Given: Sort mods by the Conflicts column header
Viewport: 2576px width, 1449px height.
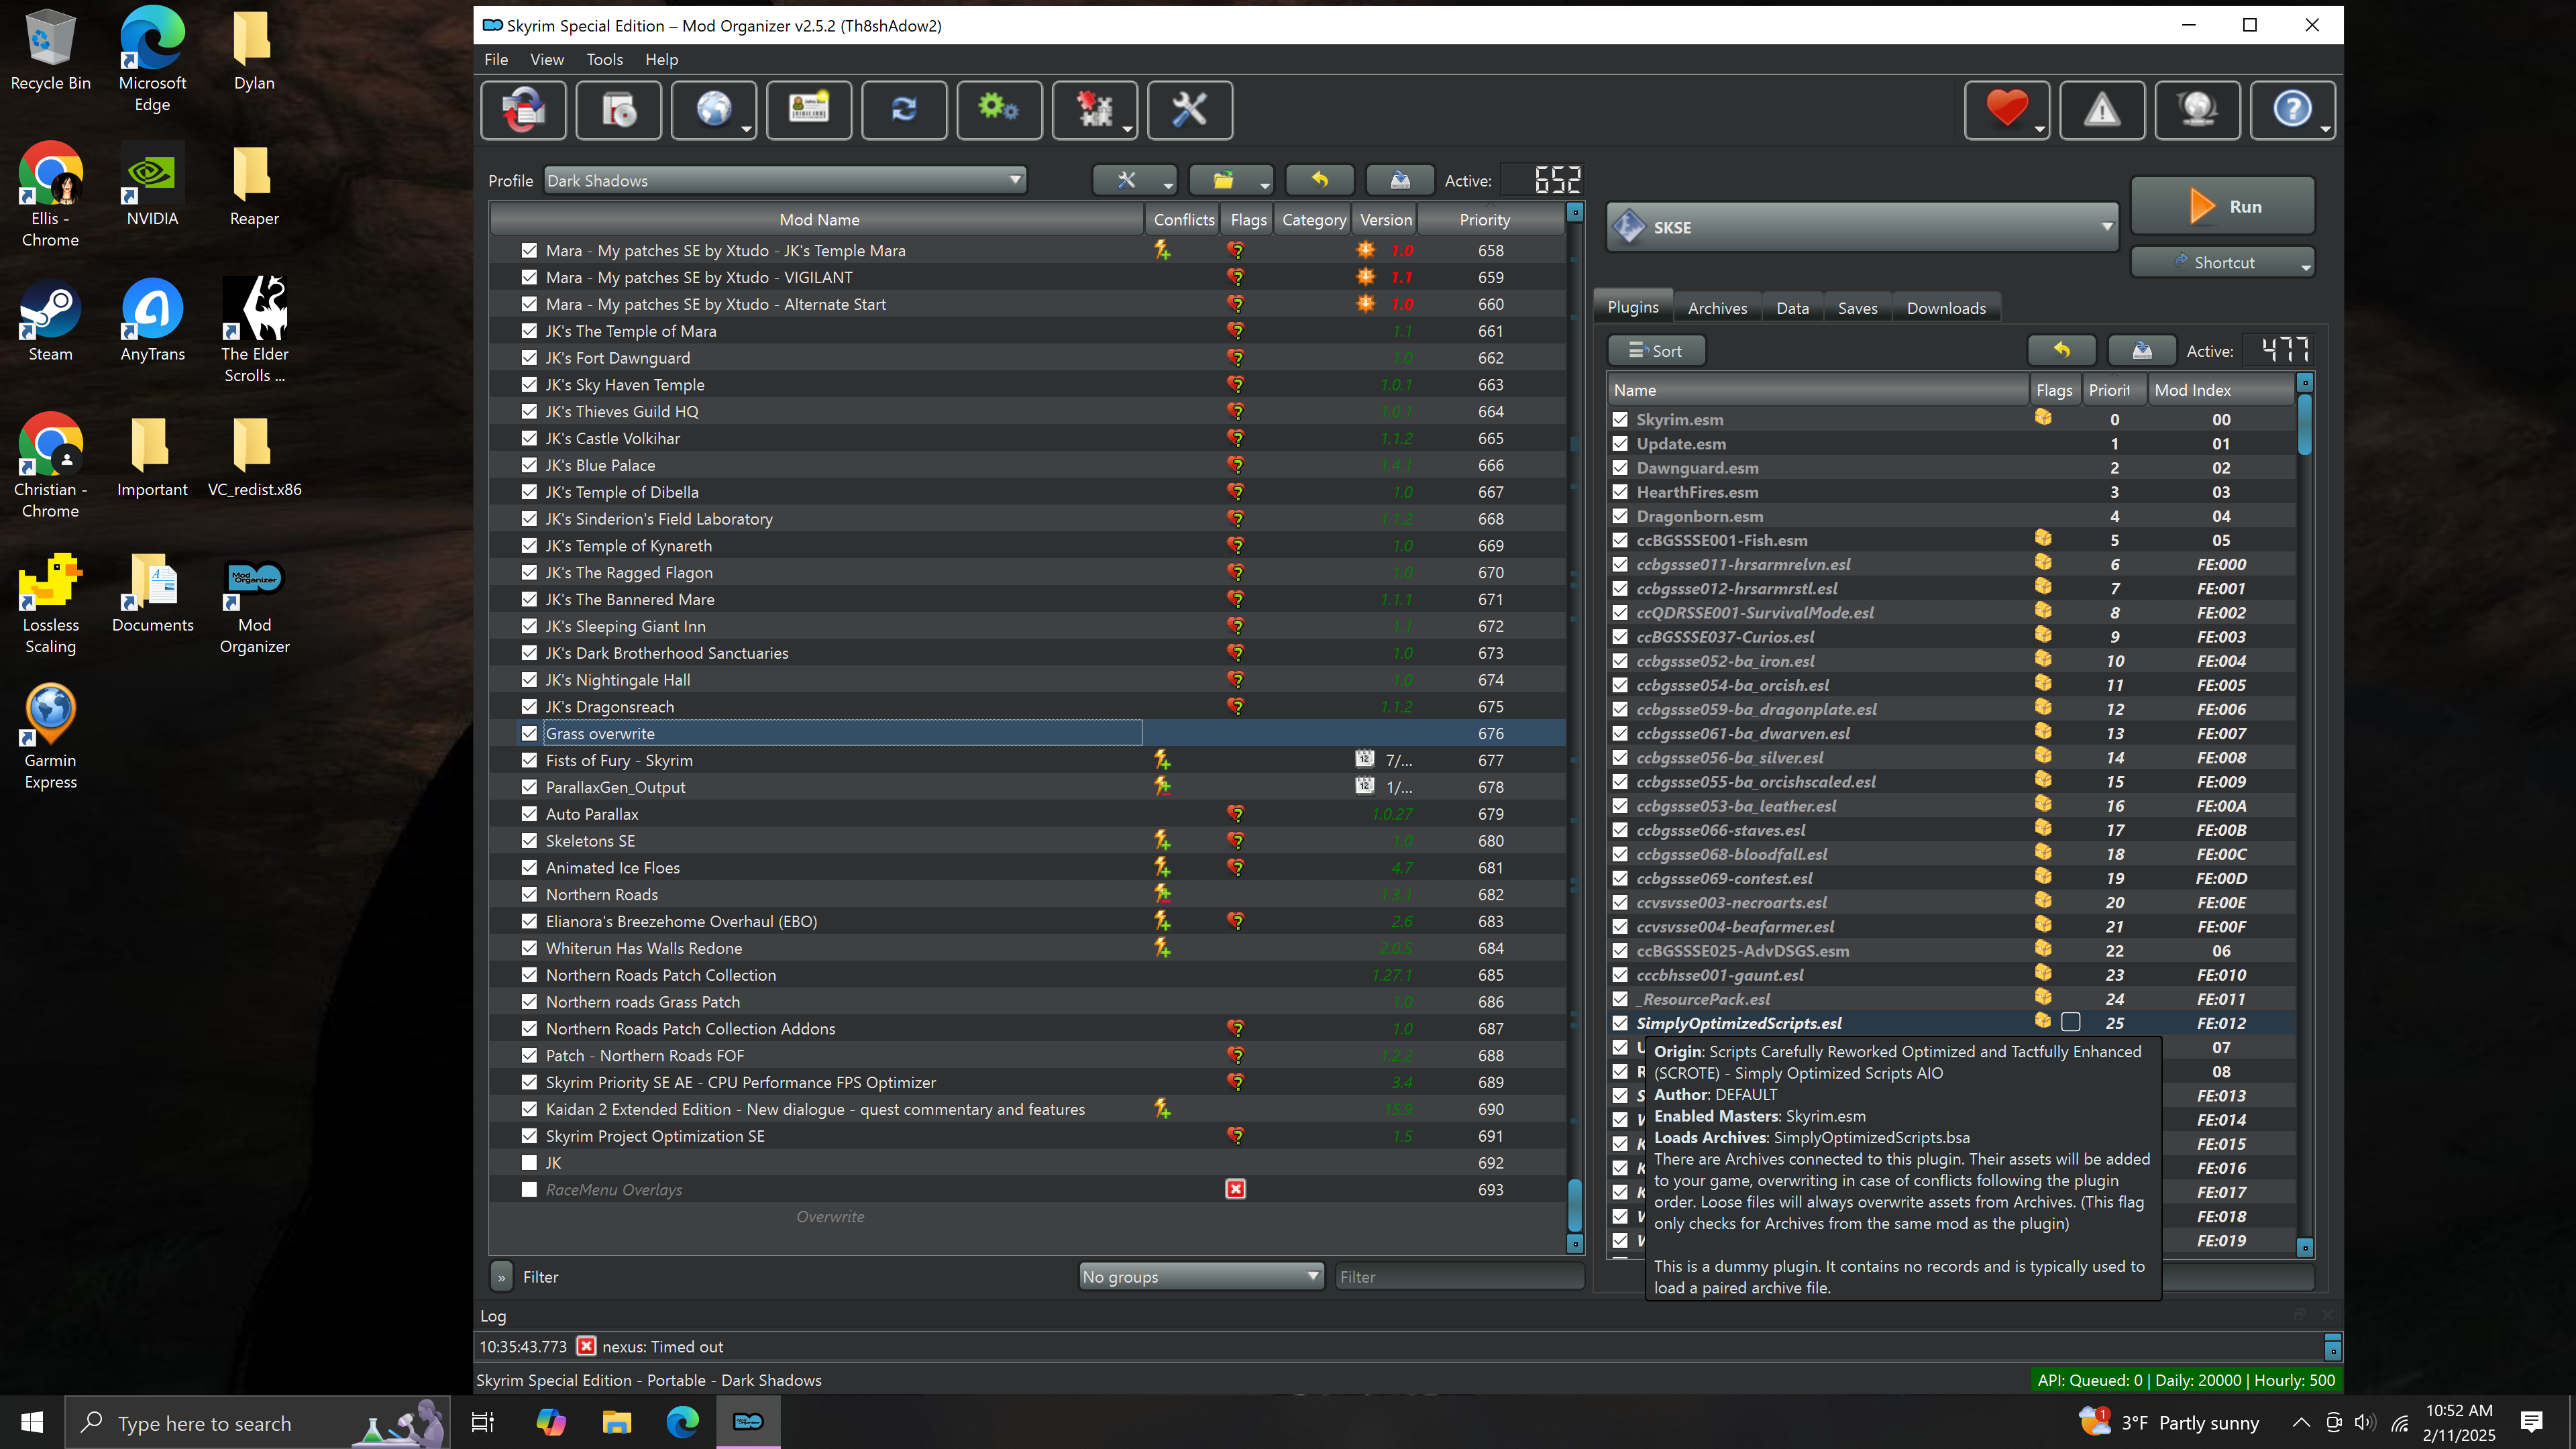Looking at the screenshot, I should click(x=1183, y=219).
